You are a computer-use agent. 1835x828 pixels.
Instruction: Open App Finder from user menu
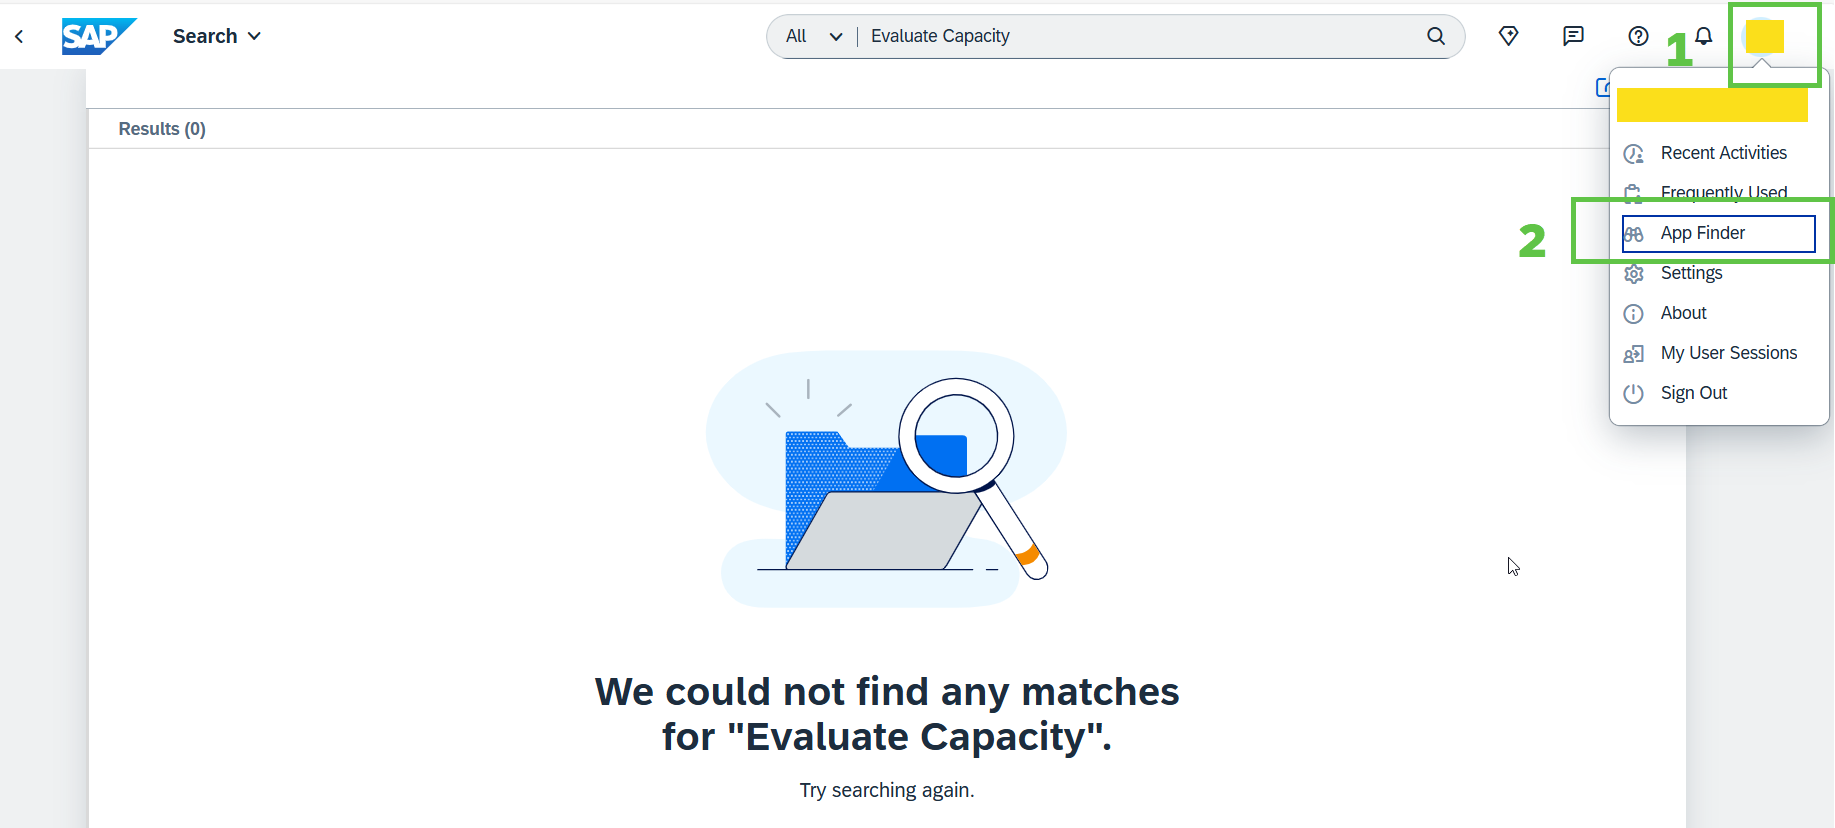click(1719, 233)
